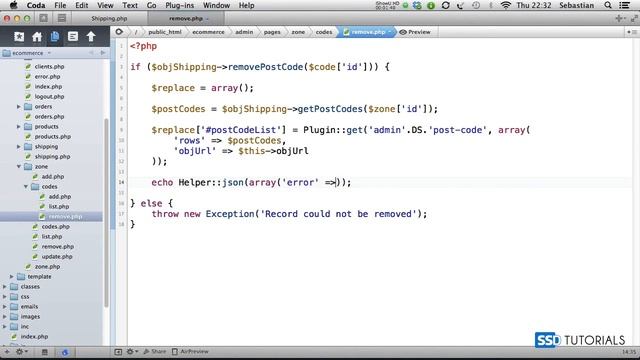Click the list icon left of the Shipping.php tab
640x360 pixels.
click(x=62, y=18)
